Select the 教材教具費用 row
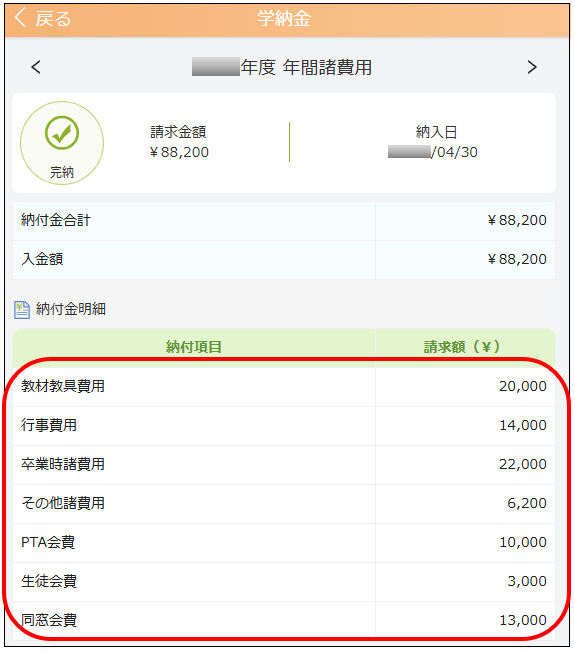The image size is (575, 653). pyautogui.click(x=284, y=387)
